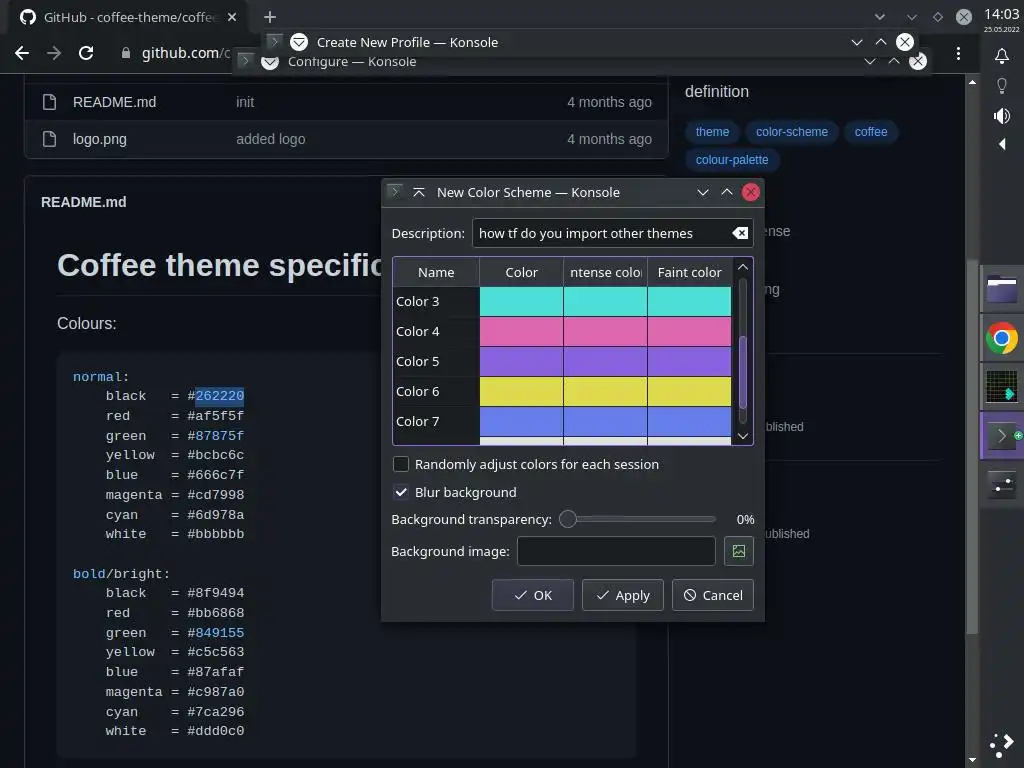1024x768 pixels.
Task: Go back in the browser
Action: tap(22, 53)
